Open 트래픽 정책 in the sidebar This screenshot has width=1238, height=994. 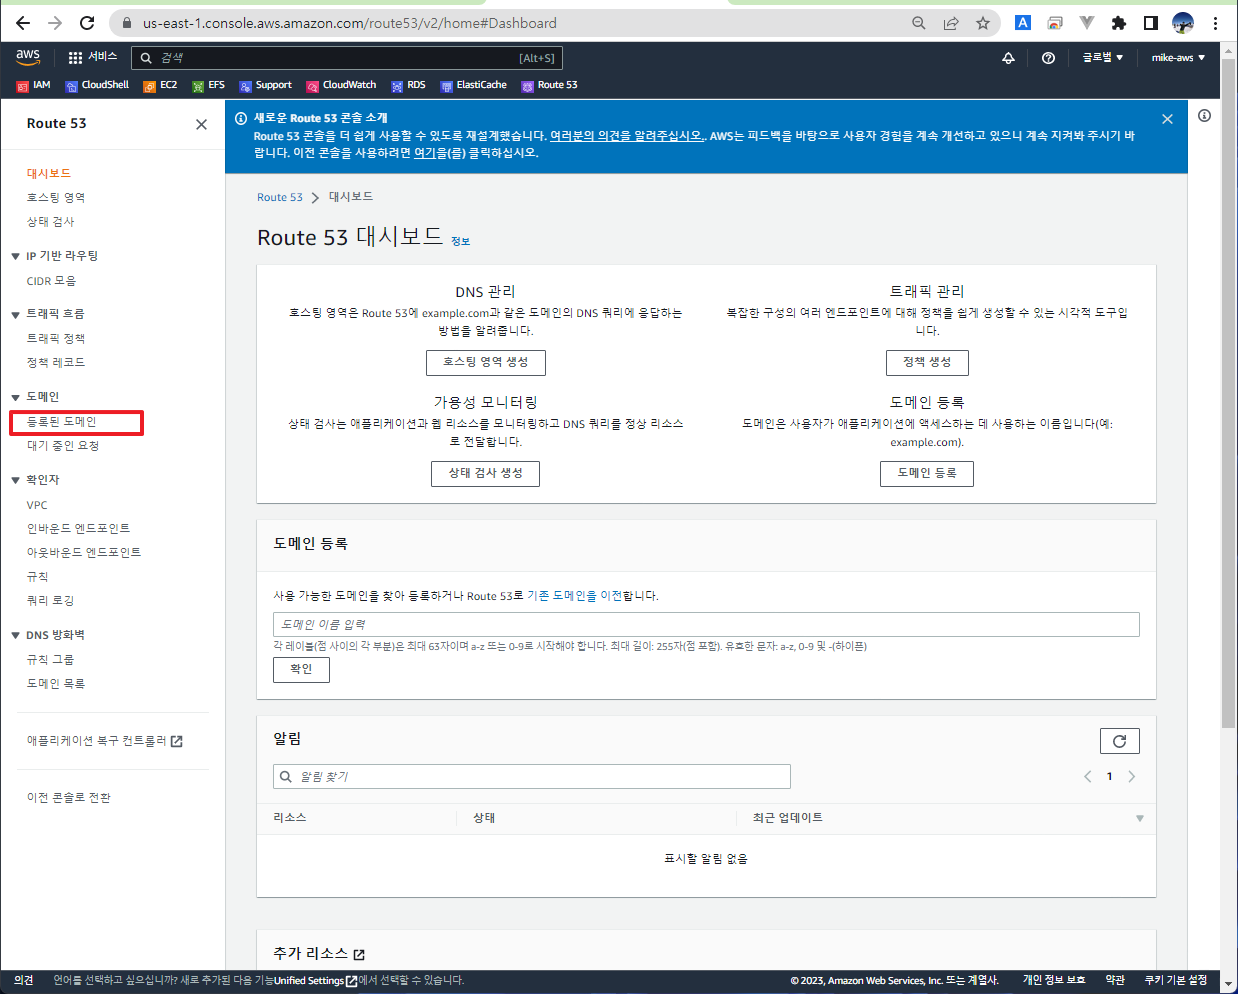pos(56,339)
